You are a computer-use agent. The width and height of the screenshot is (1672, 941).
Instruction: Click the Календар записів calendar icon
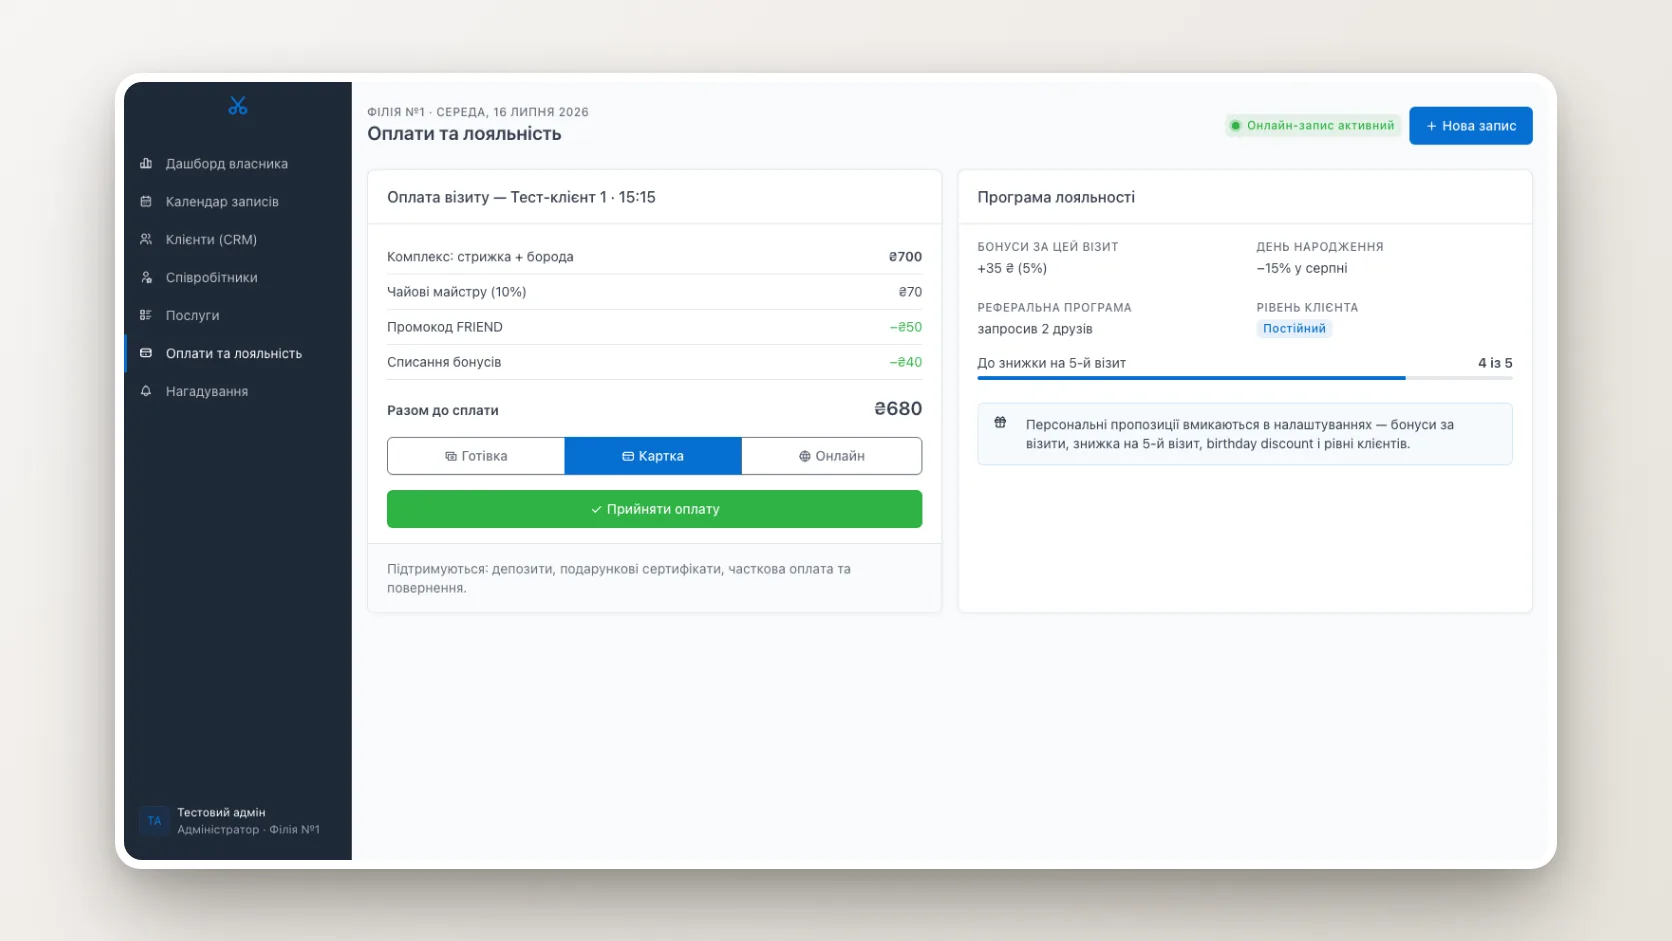[146, 201]
